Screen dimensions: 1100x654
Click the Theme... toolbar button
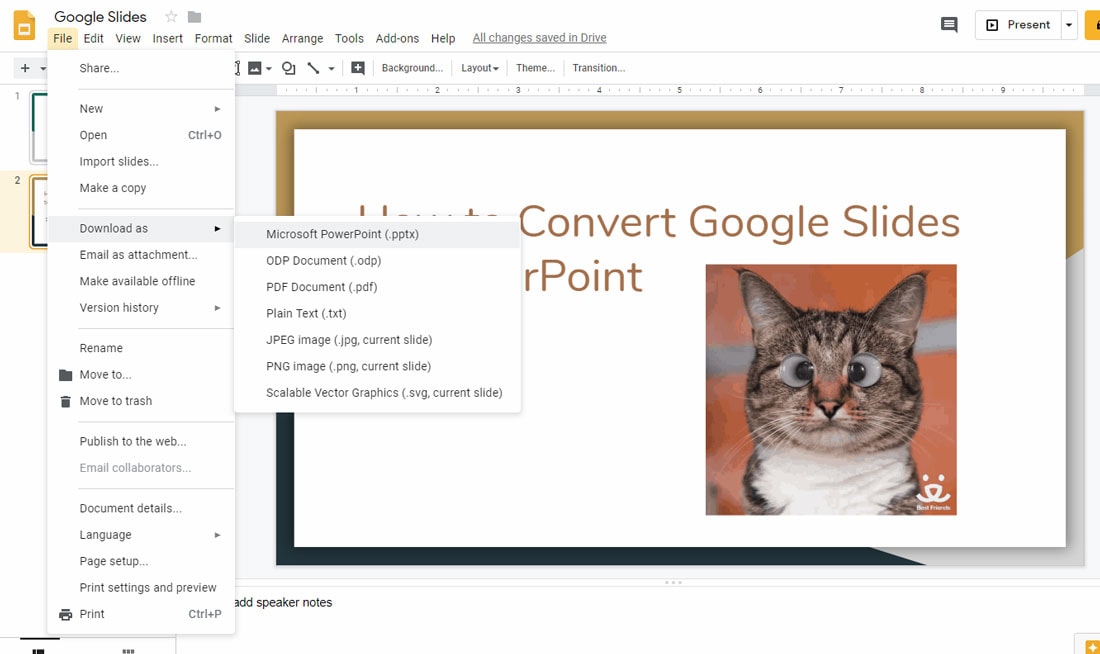pos(535,68)
